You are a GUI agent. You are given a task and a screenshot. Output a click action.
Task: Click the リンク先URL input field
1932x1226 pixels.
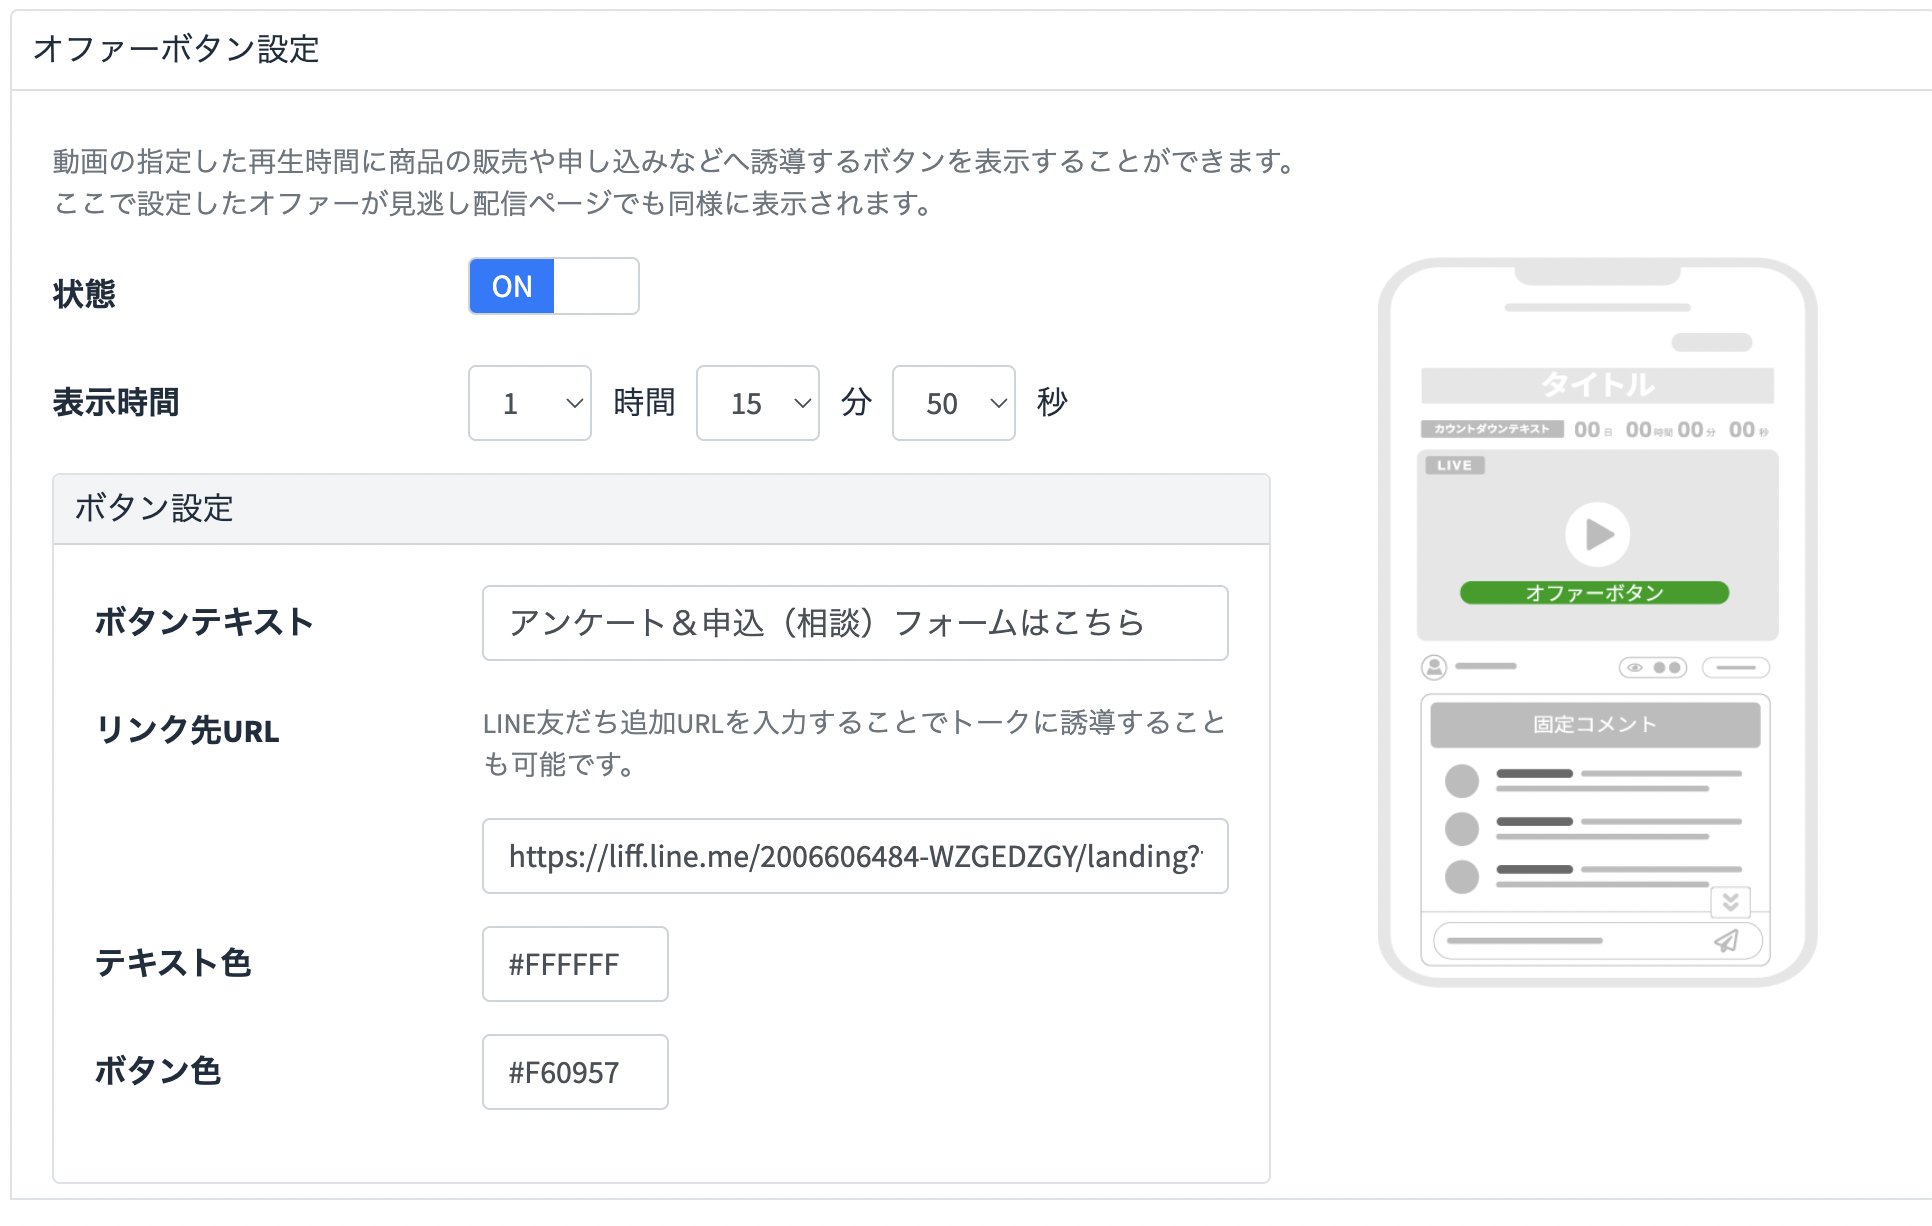(854, 856)
